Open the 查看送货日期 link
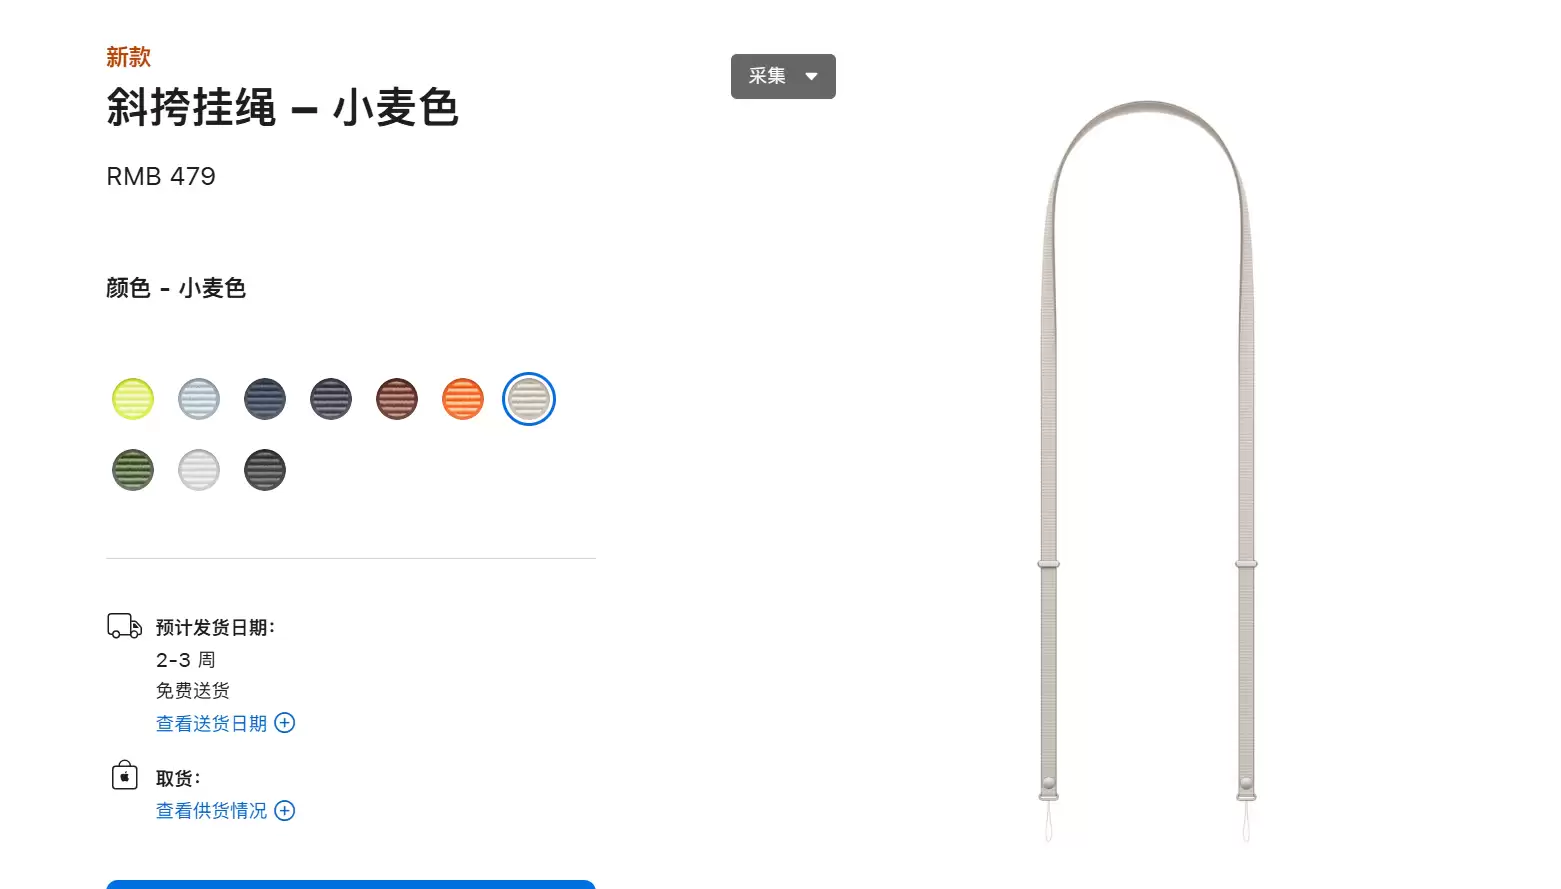Screen dimensions: 1561x889 212,723
